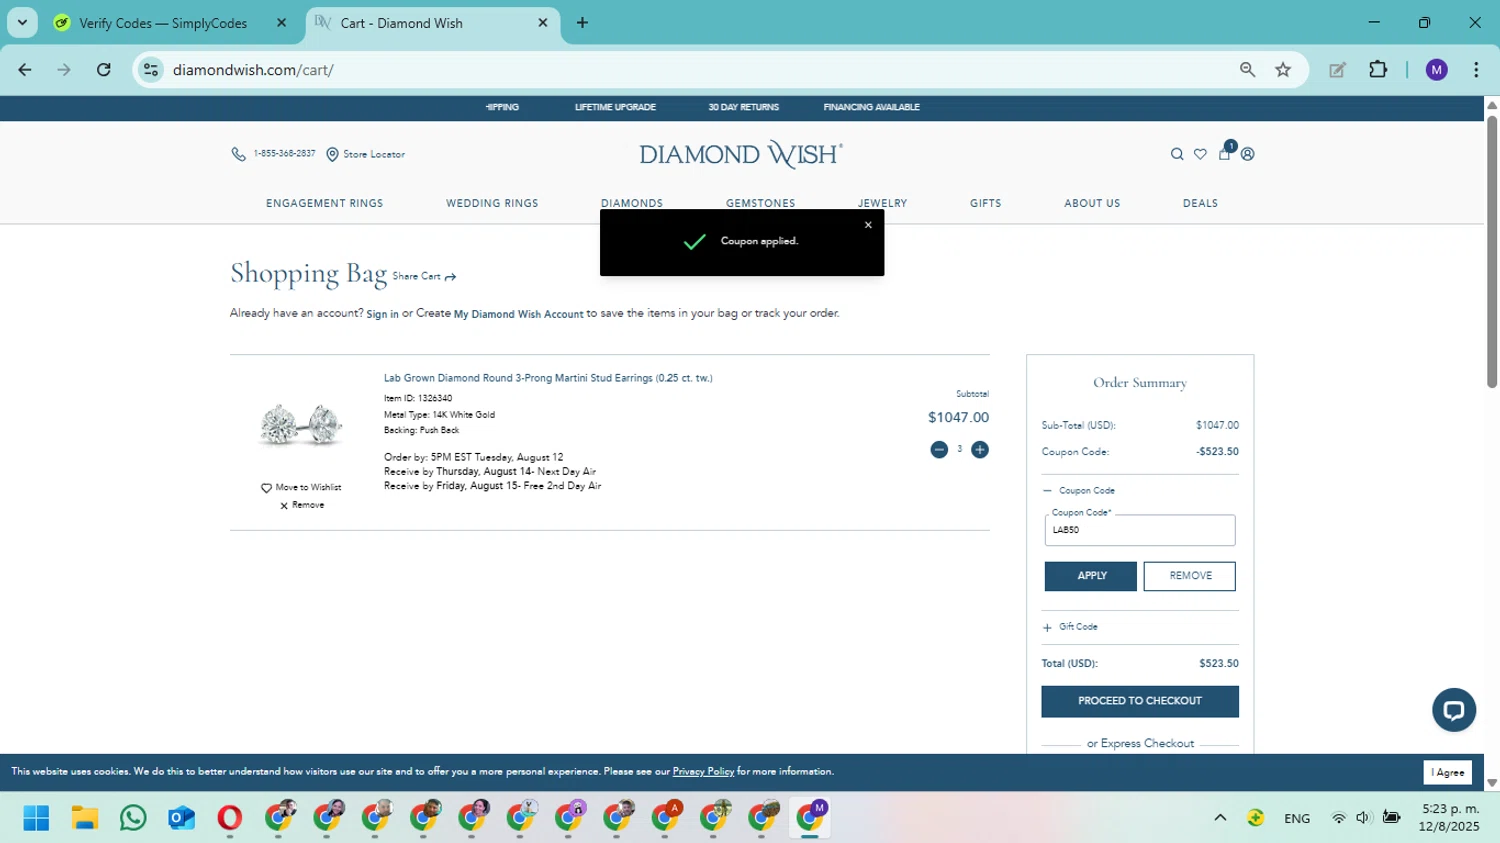Image resolution: width=1500 pixels, height=843 pixels.
Task: Click the page vertical scrollbar
Action: (x=1492, y=250)
